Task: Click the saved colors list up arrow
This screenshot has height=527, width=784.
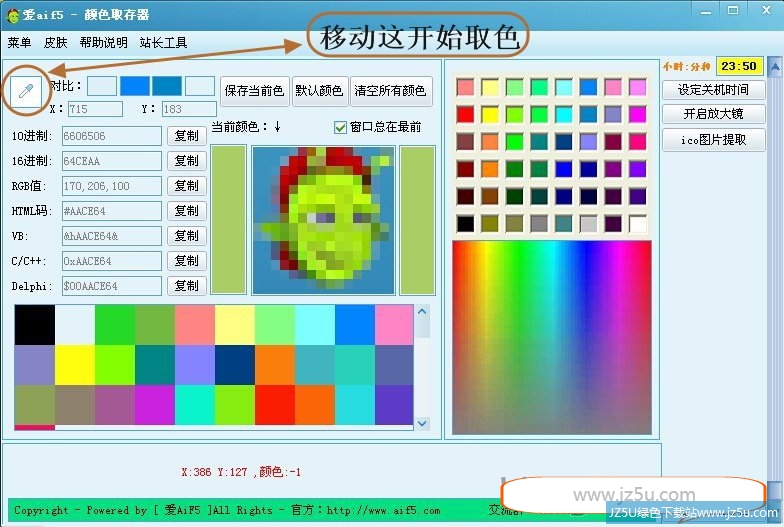Action: click(x=422, y=312)
